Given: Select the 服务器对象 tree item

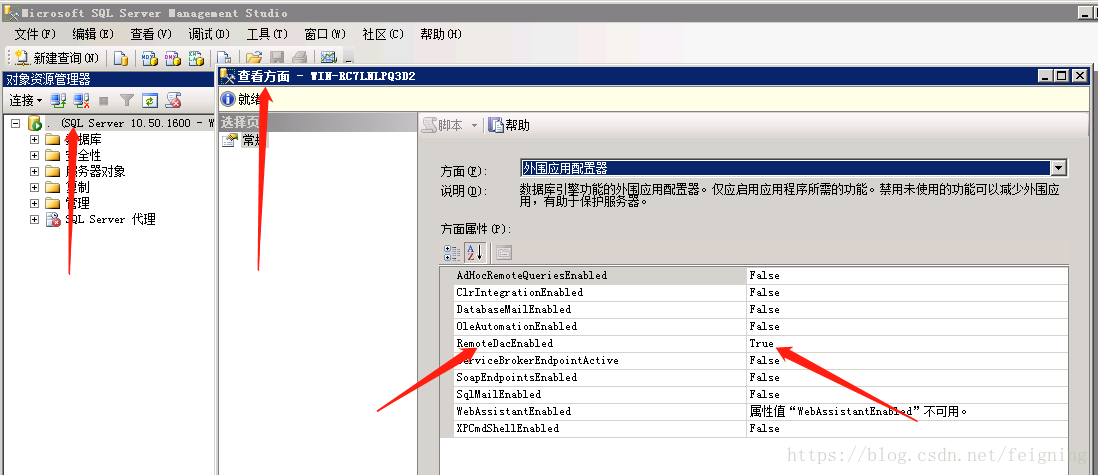Looking at the screenshot, I should [x=95, y=171].
